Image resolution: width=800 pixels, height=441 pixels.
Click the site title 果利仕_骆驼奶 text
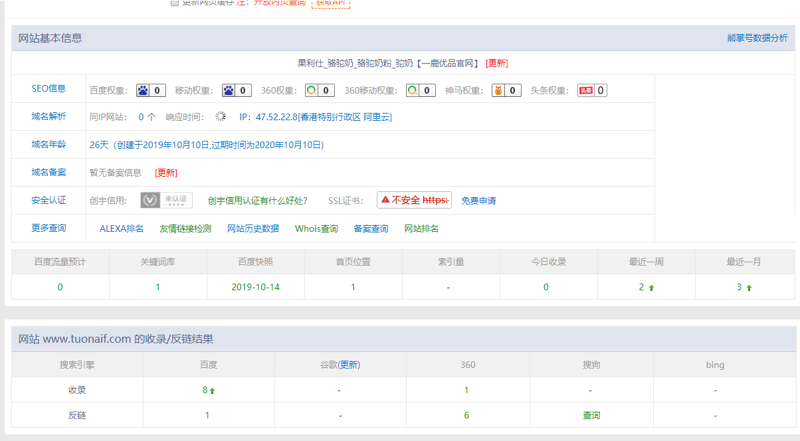pyautogui.click(x=388, y=63)
